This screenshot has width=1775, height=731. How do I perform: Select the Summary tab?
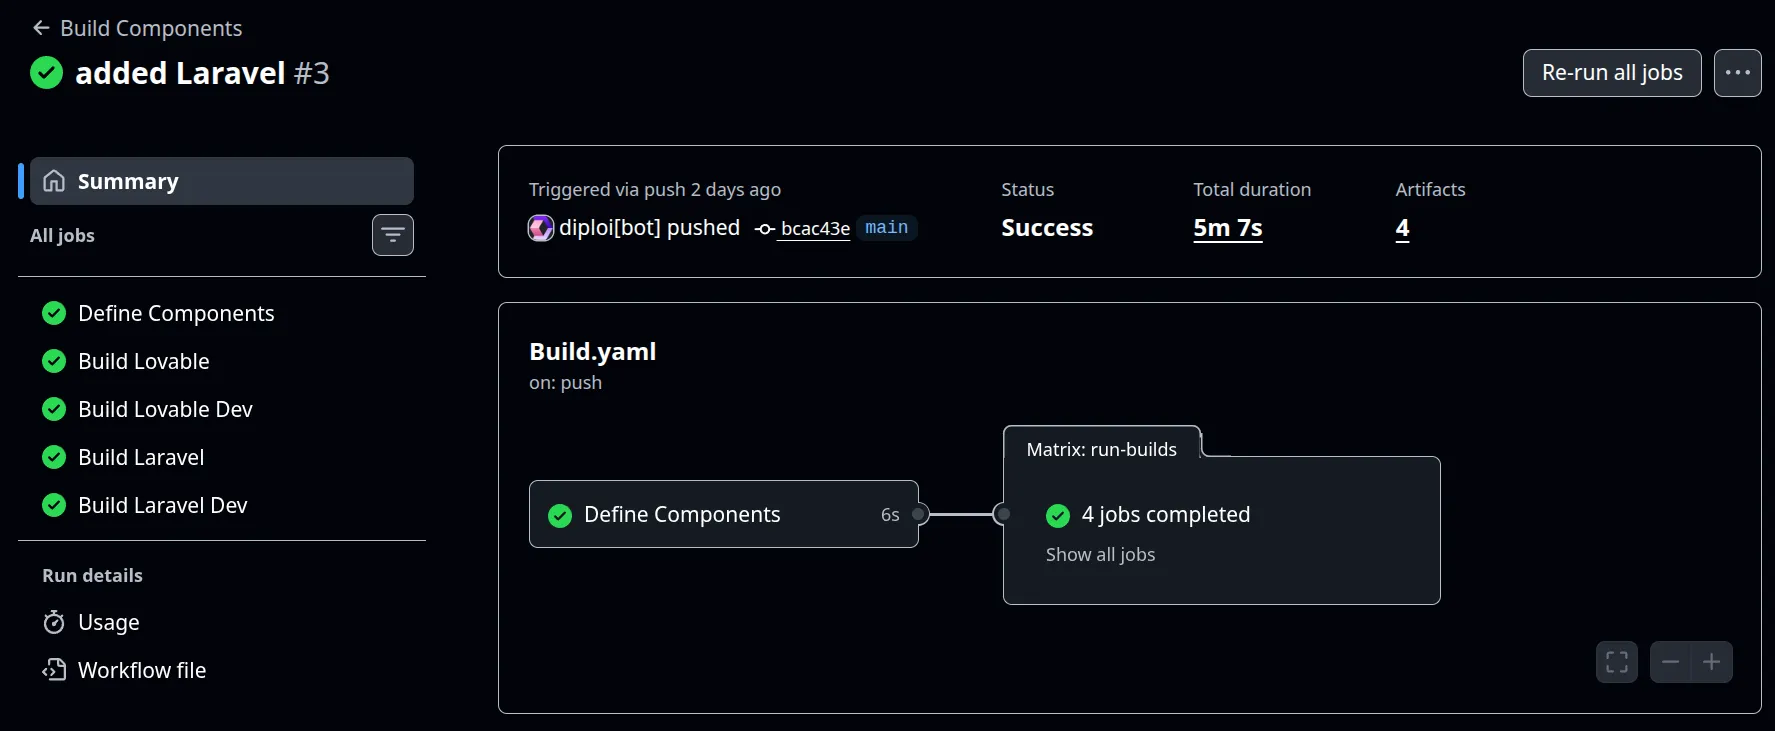tap(222, 181)
